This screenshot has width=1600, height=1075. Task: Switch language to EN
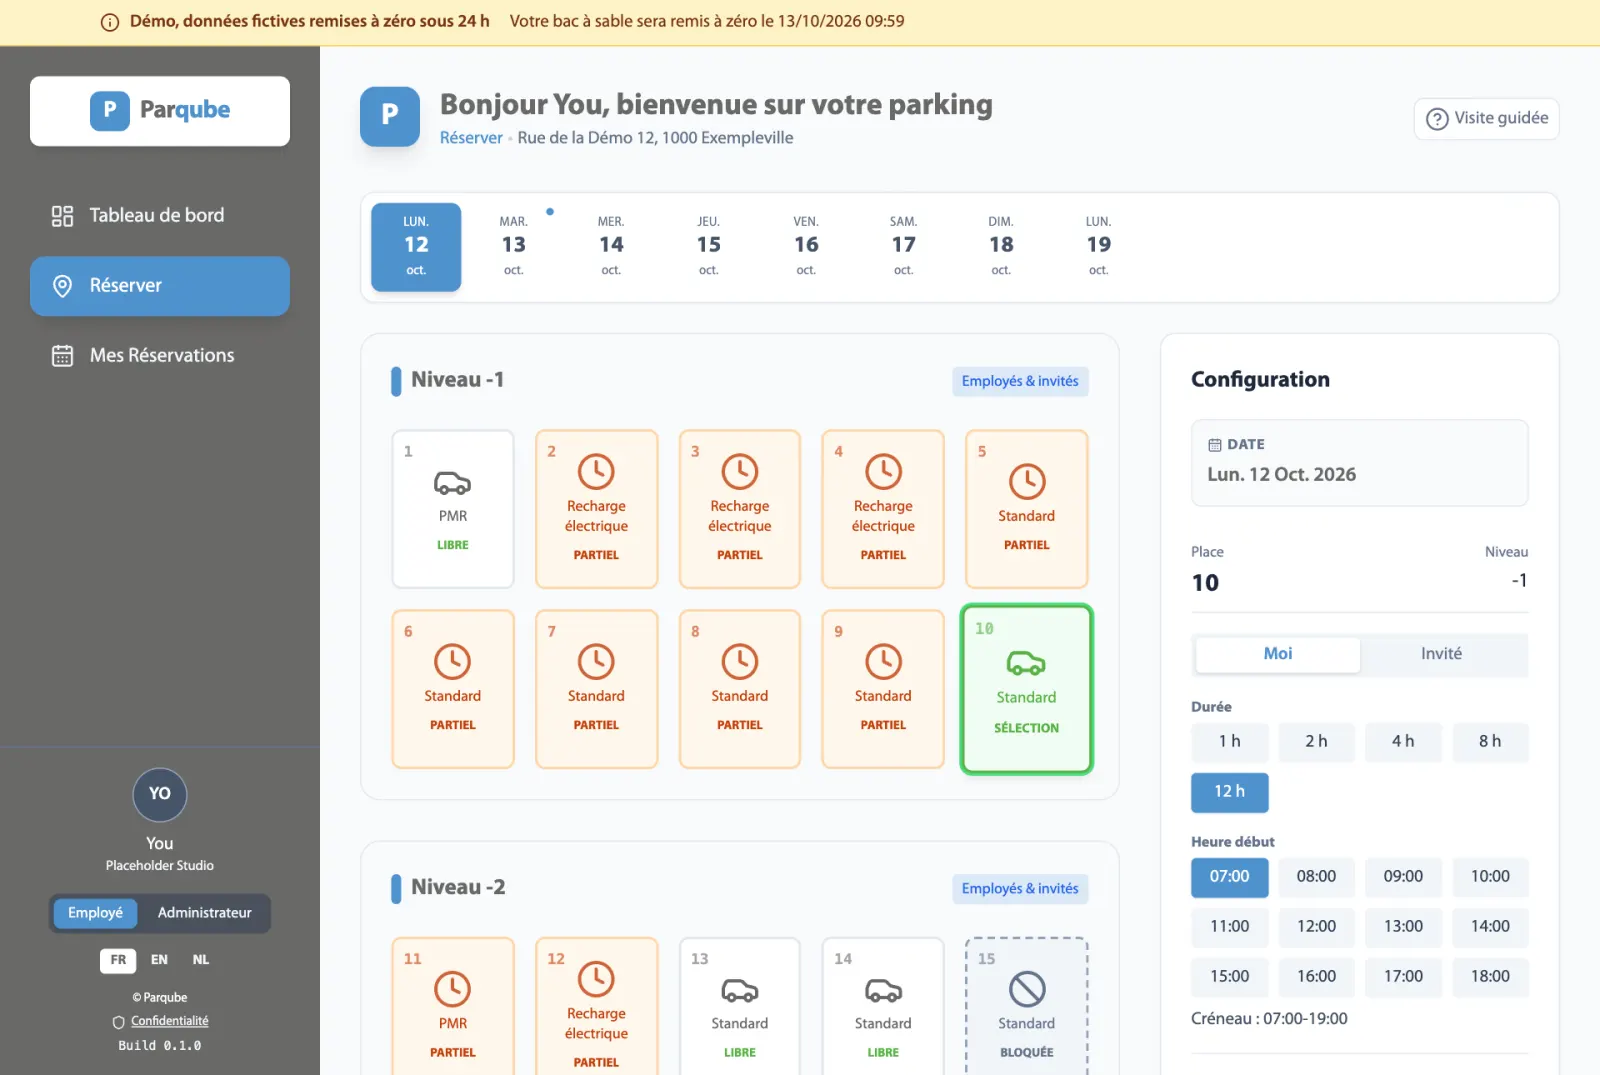159,960
